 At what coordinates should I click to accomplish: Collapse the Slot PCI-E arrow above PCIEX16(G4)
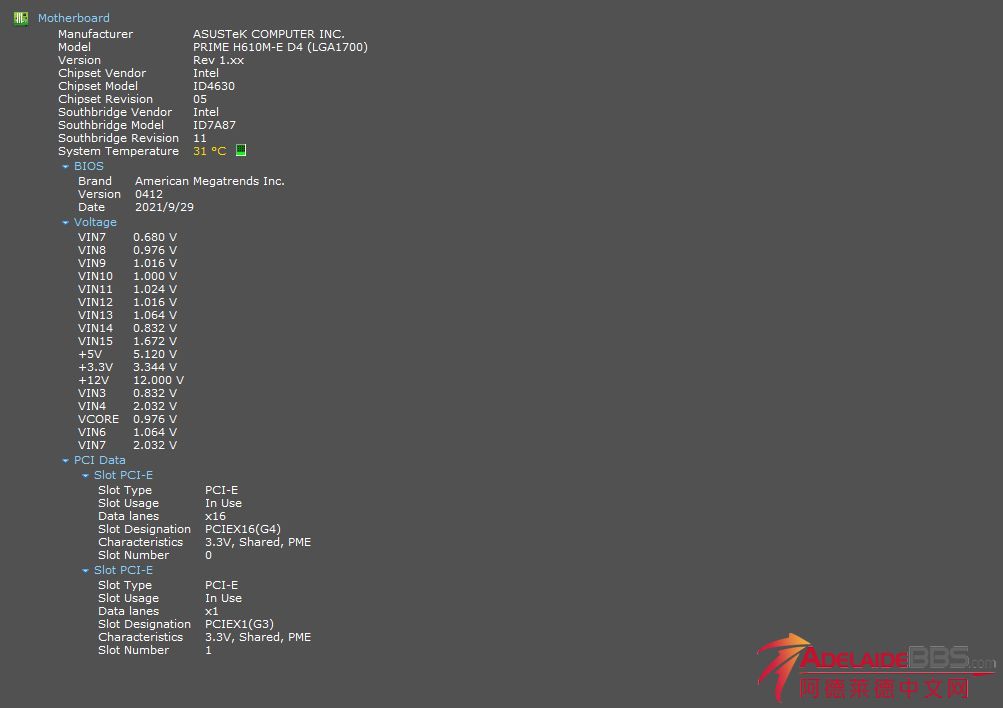(85, 476)
